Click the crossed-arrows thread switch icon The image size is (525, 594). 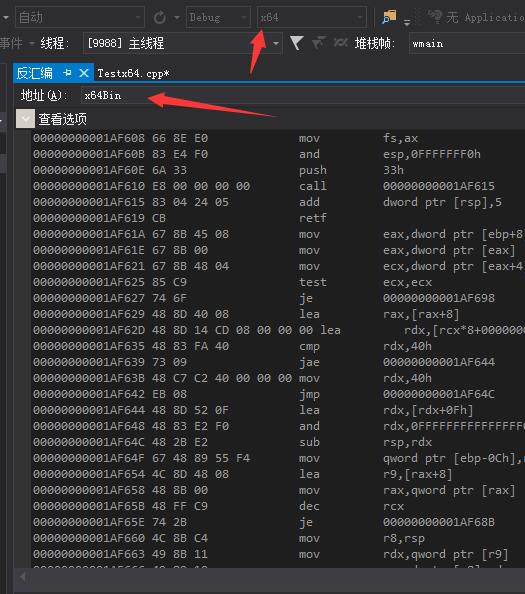pos(341,43)
